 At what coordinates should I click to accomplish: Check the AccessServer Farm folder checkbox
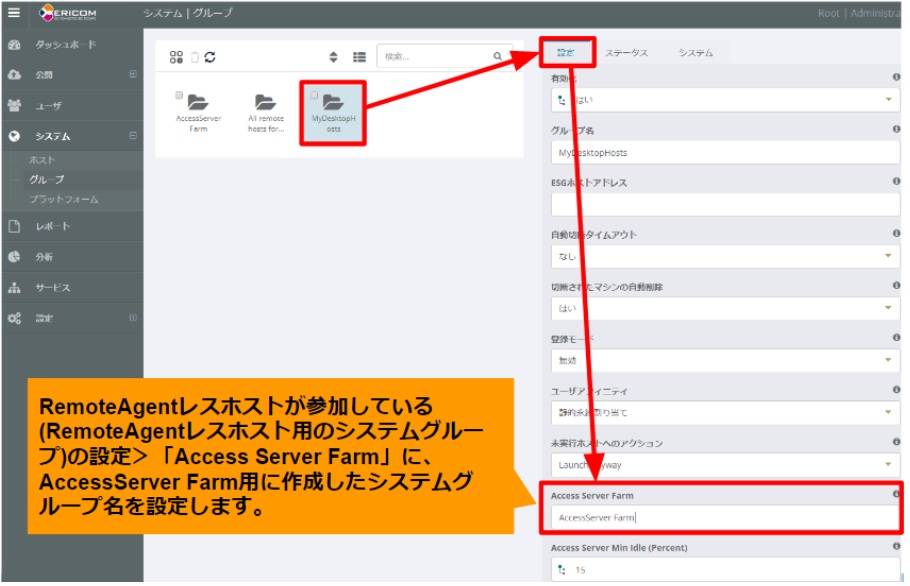177,94
